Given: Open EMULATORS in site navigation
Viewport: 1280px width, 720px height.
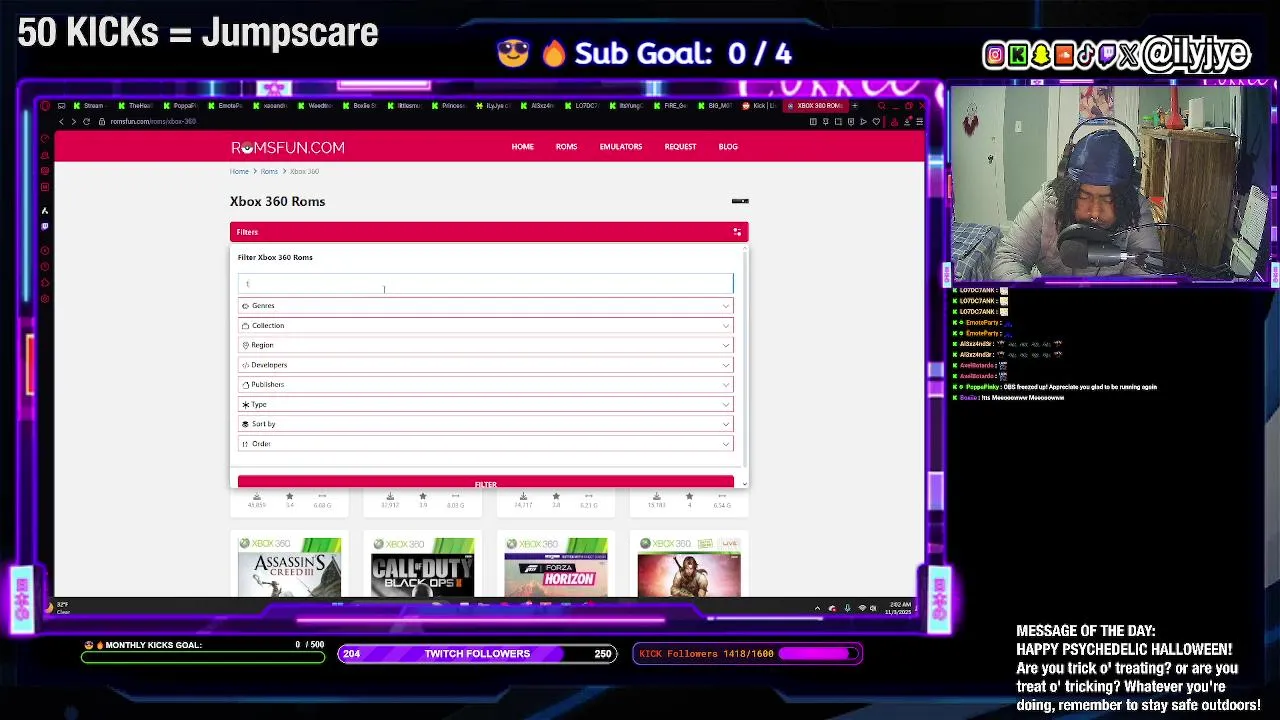Looking at the screenshot, I should [x=621, y=147].
